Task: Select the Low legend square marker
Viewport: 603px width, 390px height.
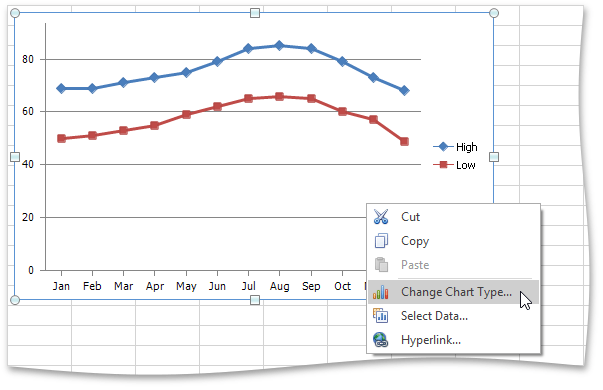Action: coord(443,165)
